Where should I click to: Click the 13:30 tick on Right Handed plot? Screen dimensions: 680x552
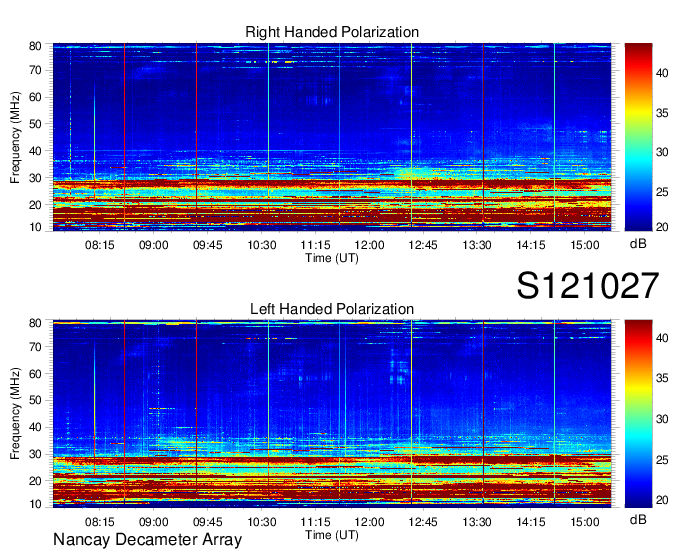pyautogui.click(x=477, y=245)
